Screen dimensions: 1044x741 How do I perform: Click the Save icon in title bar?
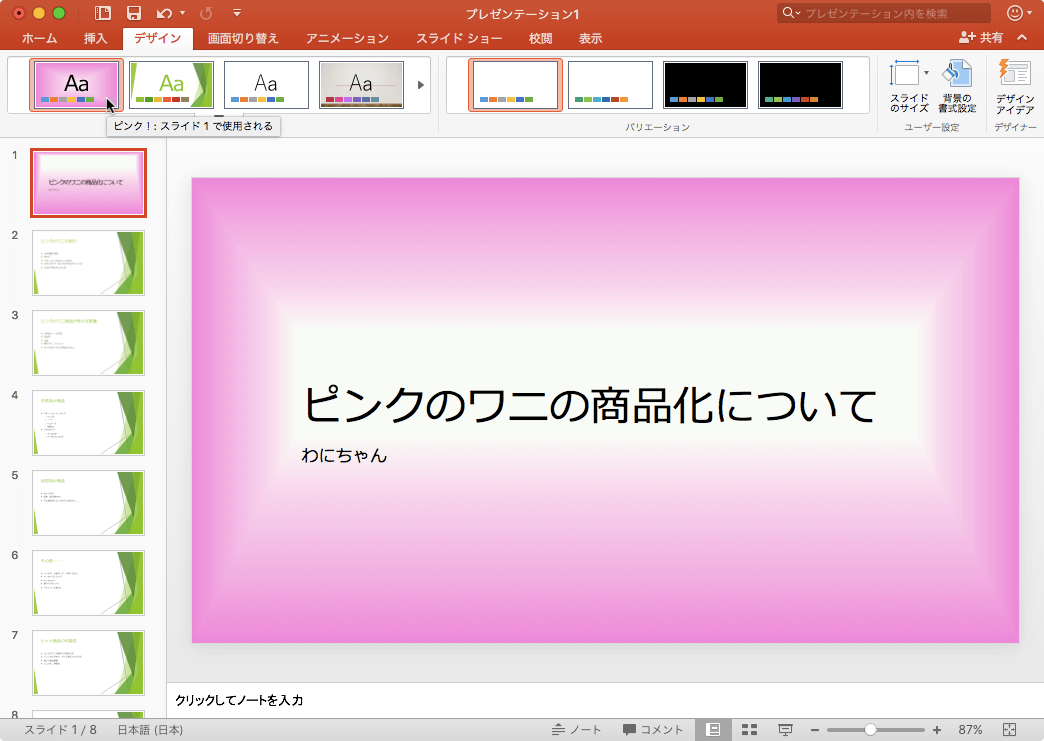coord(133,13)
